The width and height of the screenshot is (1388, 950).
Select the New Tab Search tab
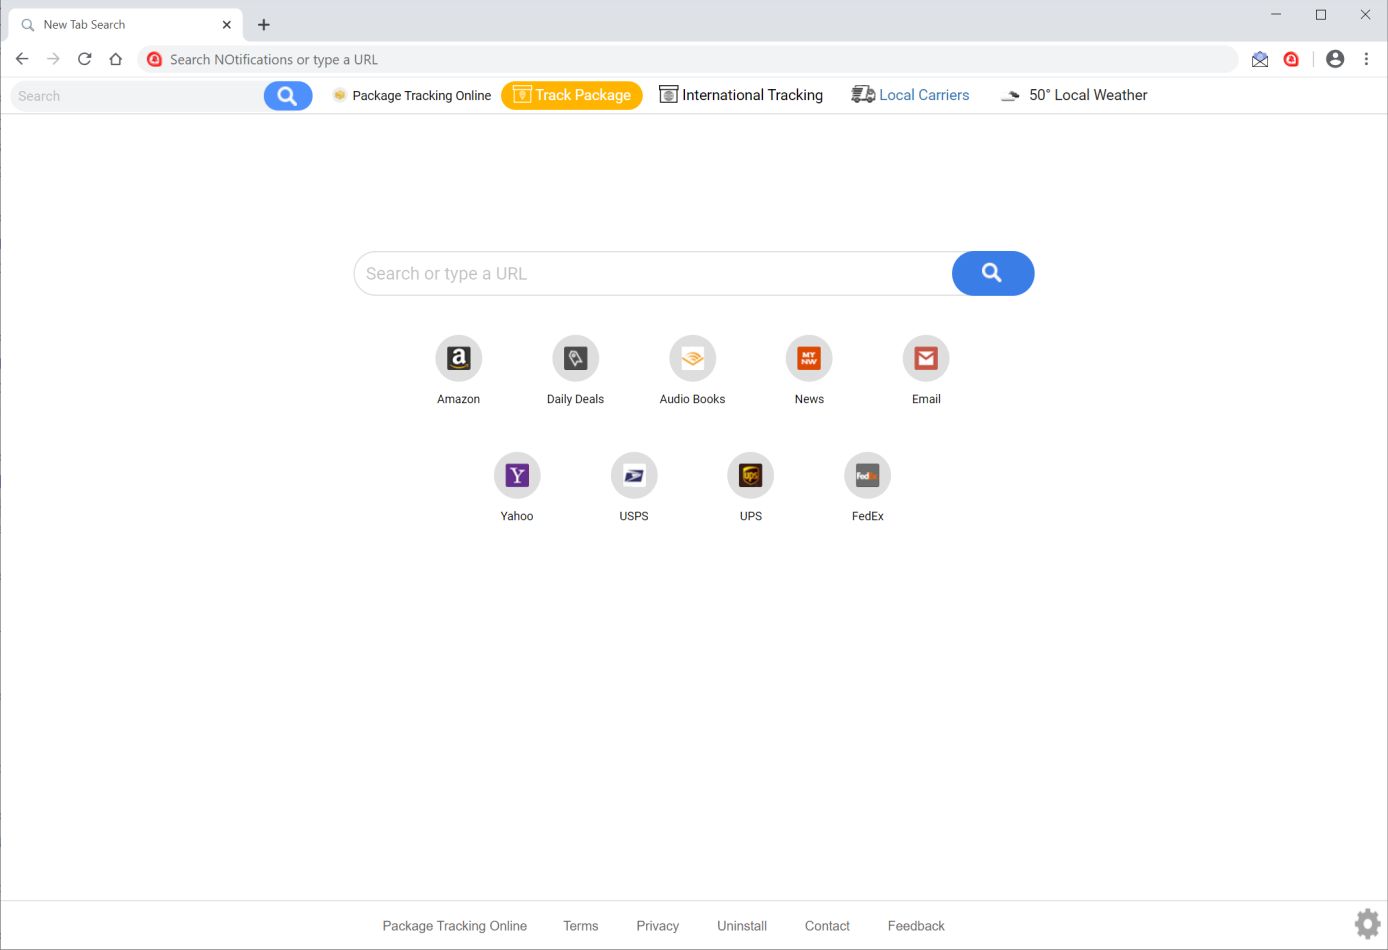coord(125,25)
